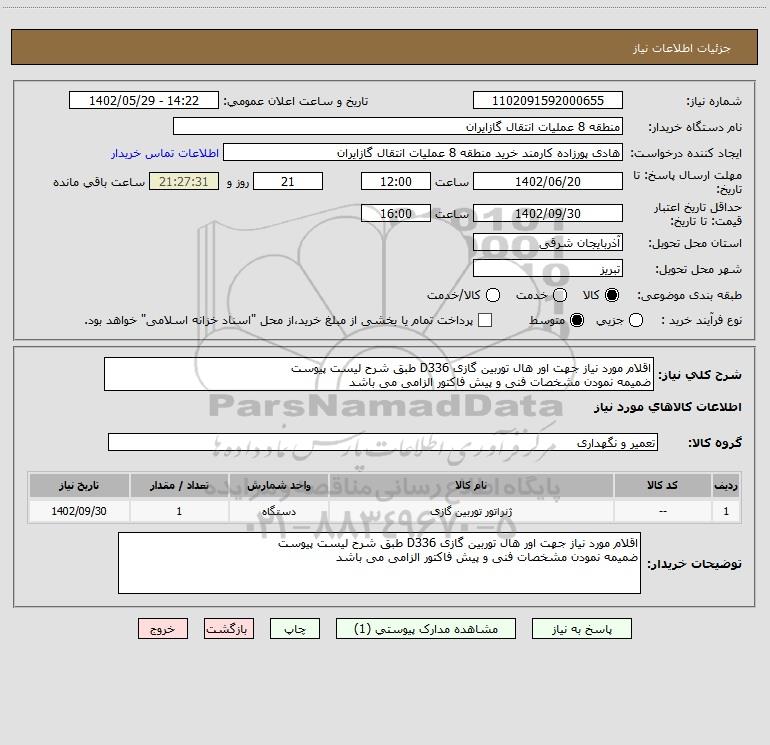
Task: Click the شماره نیاز label
Action: (714, 101)
